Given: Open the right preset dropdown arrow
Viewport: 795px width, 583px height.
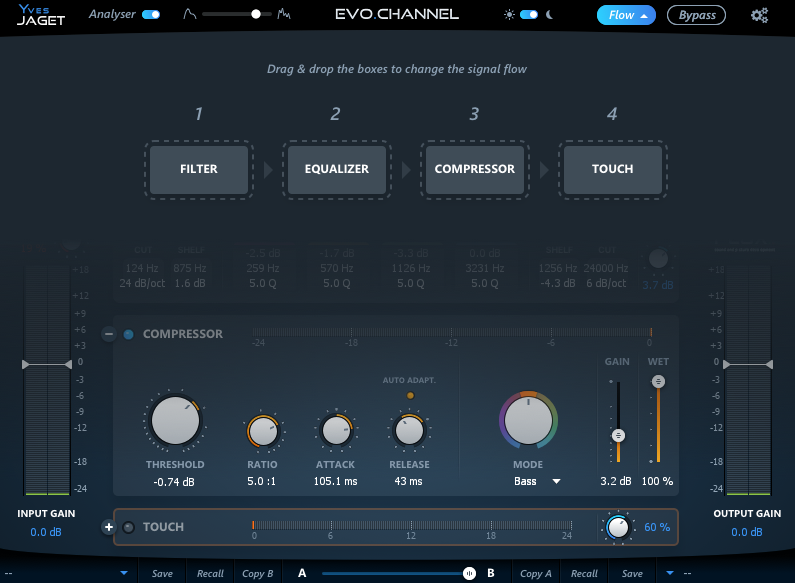Looking at the screenshot, I should [670, 573].
